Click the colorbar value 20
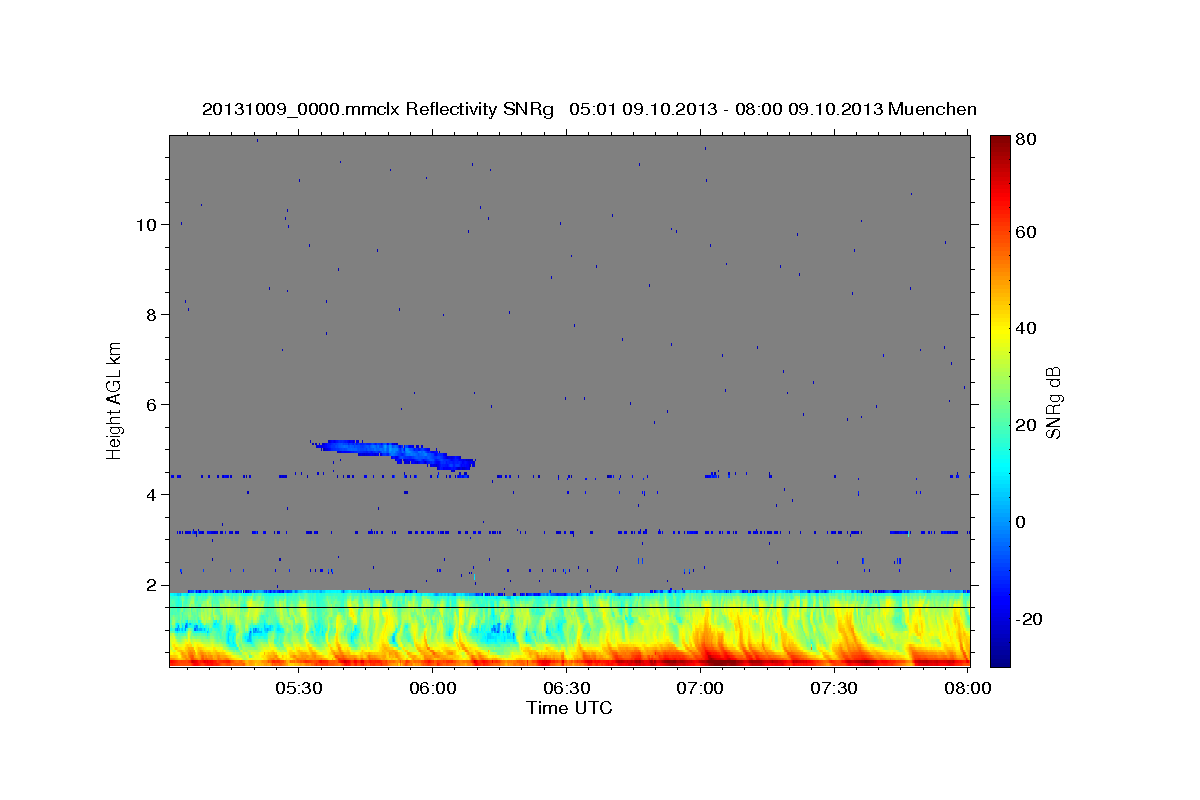 (1025, 425)
